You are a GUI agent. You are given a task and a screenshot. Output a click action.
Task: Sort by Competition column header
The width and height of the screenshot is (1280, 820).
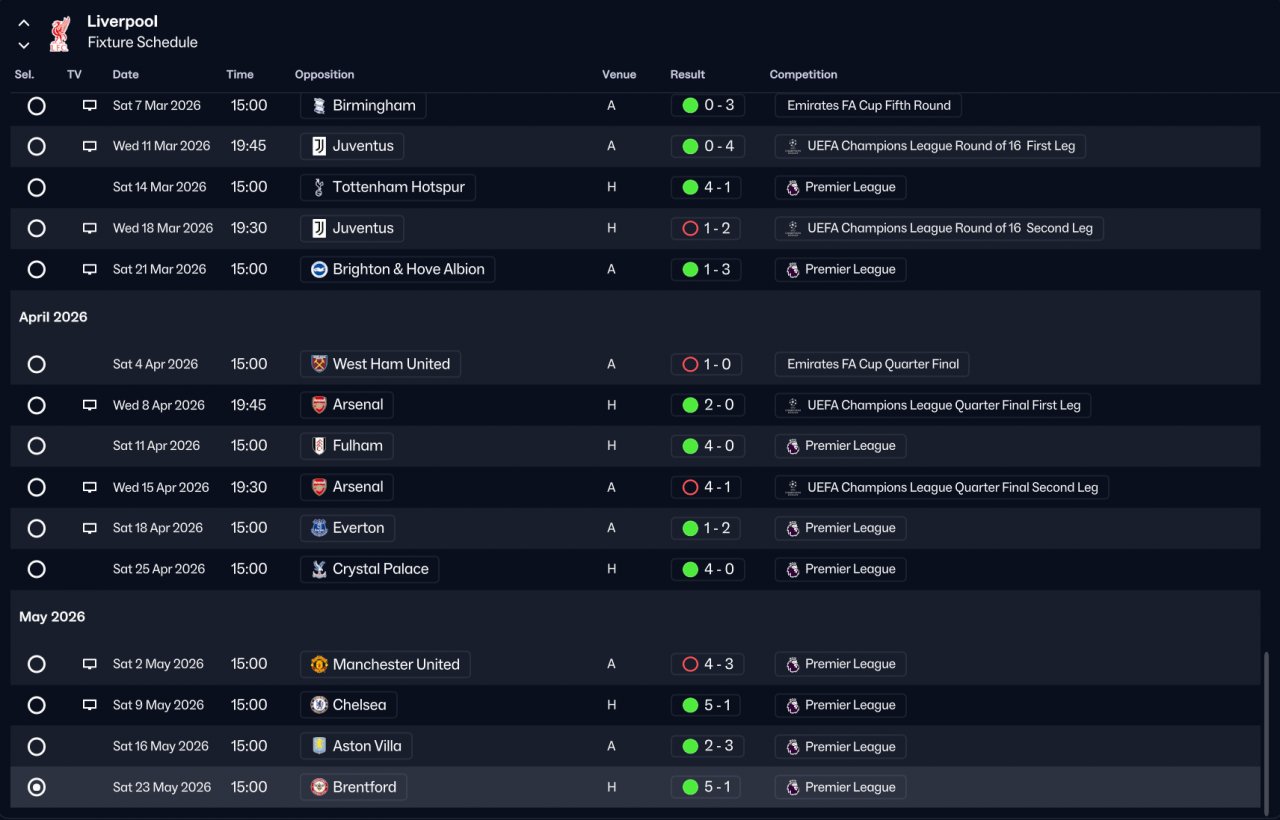803,75
